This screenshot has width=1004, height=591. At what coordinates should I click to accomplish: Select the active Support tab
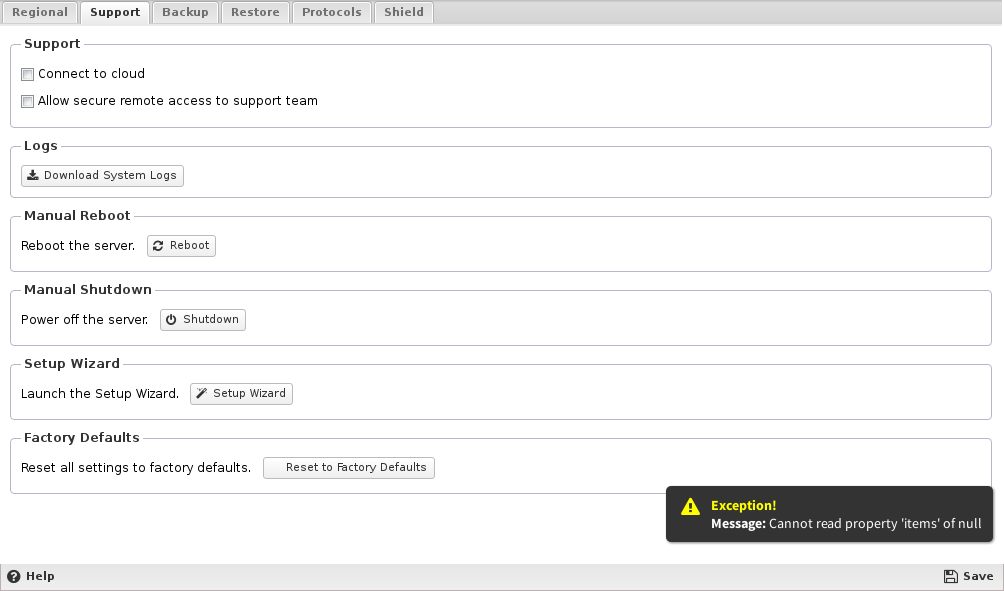pyautogui.click(x=115, y=12)
